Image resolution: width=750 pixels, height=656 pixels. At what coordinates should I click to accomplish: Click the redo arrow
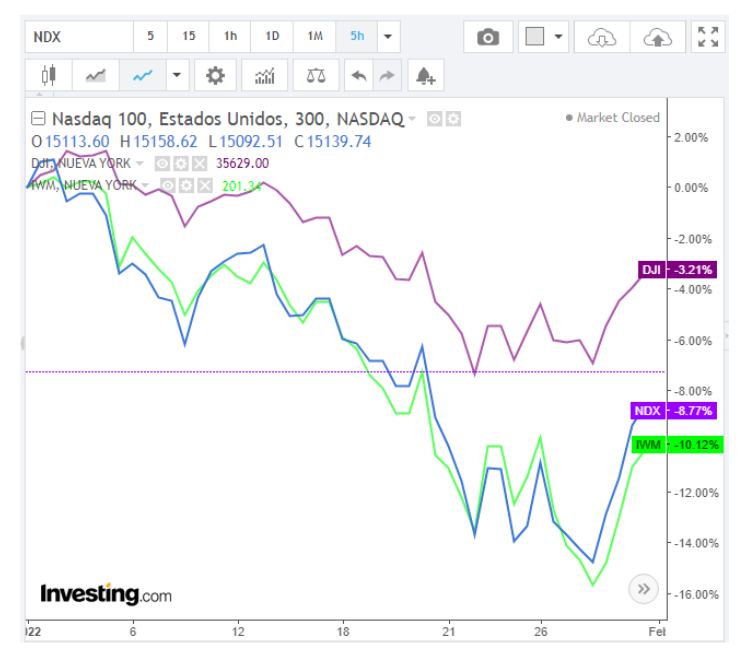(387, 75)
